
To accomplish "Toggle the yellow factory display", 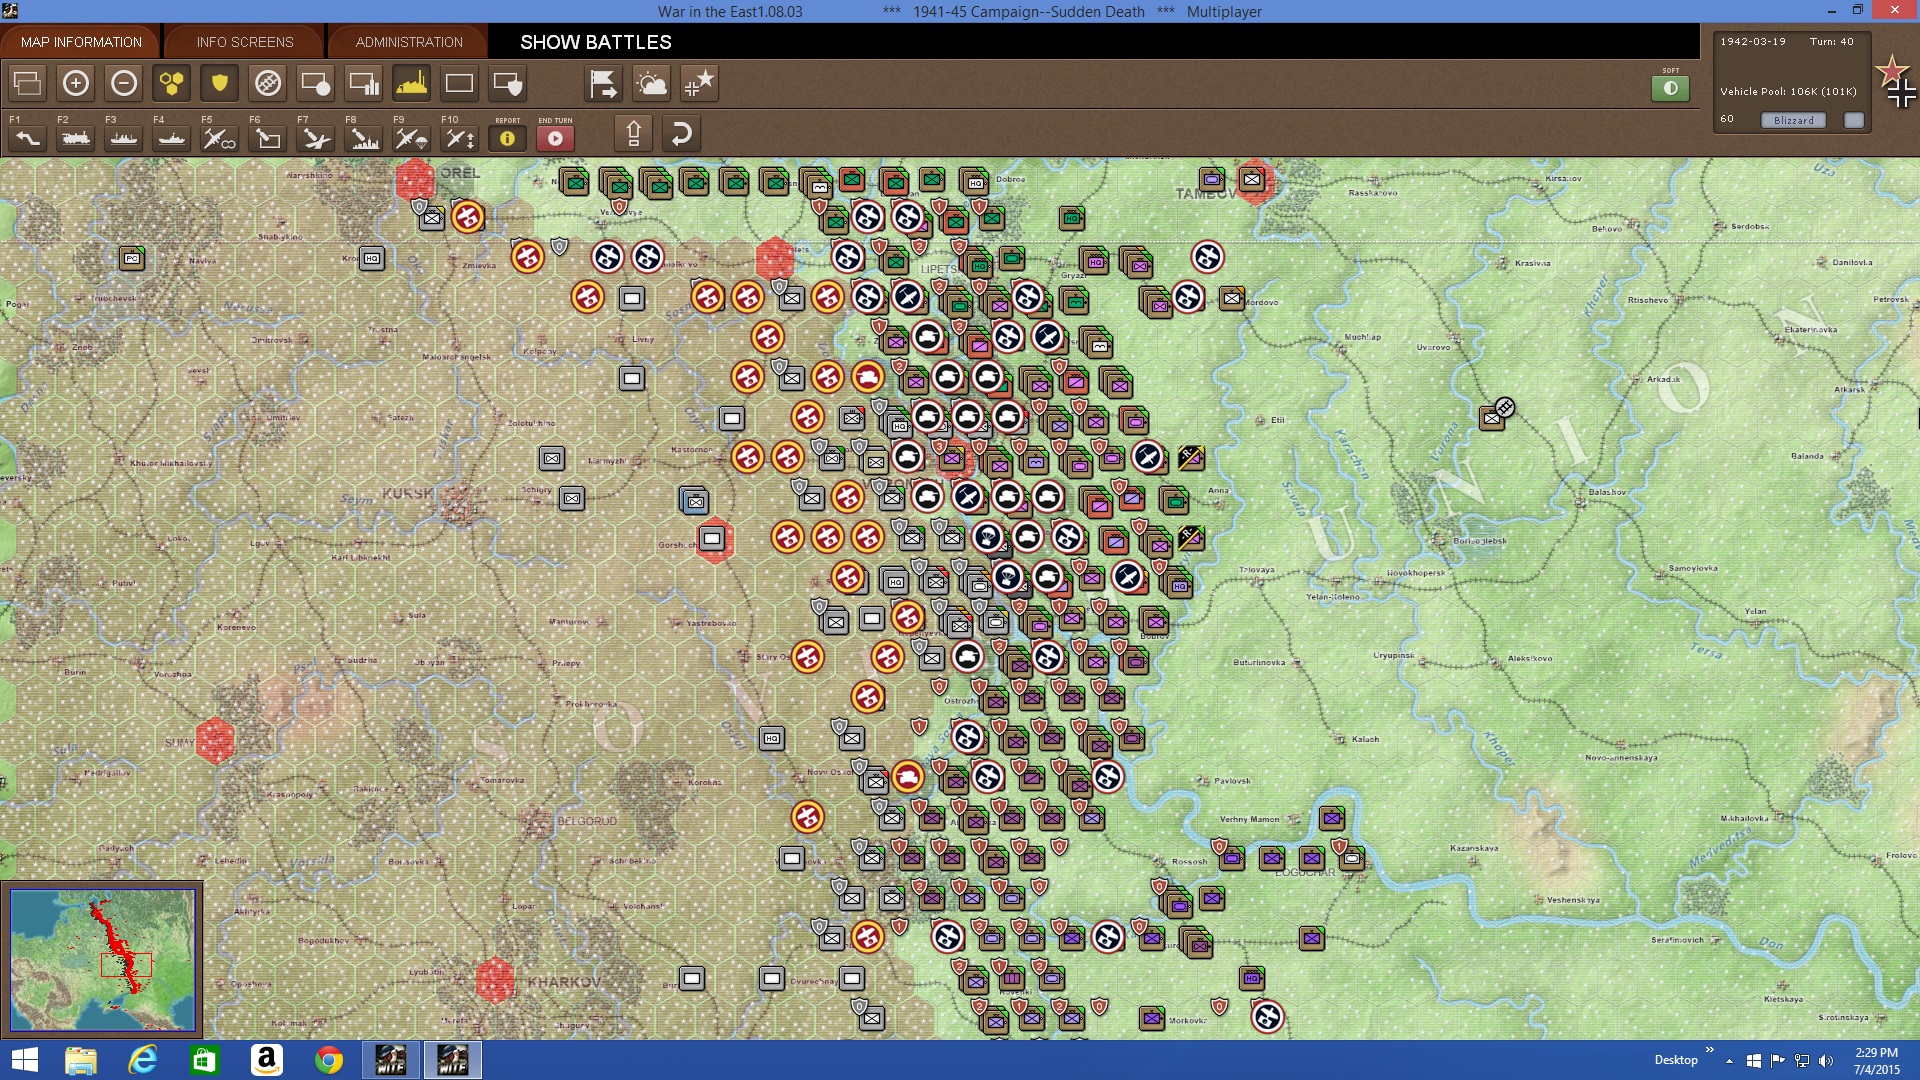I will [412, 83].
